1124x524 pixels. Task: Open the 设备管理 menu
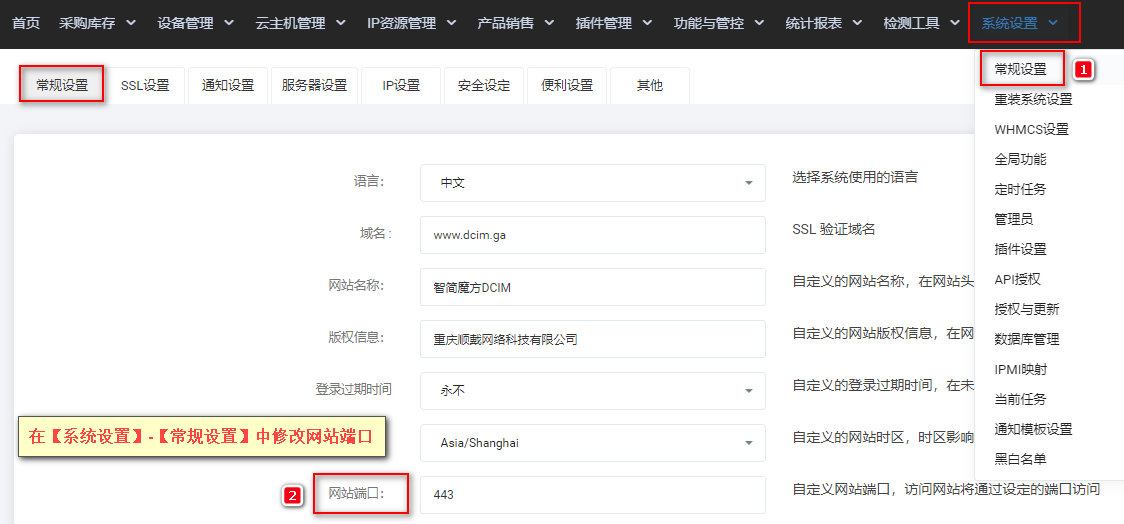196,23
